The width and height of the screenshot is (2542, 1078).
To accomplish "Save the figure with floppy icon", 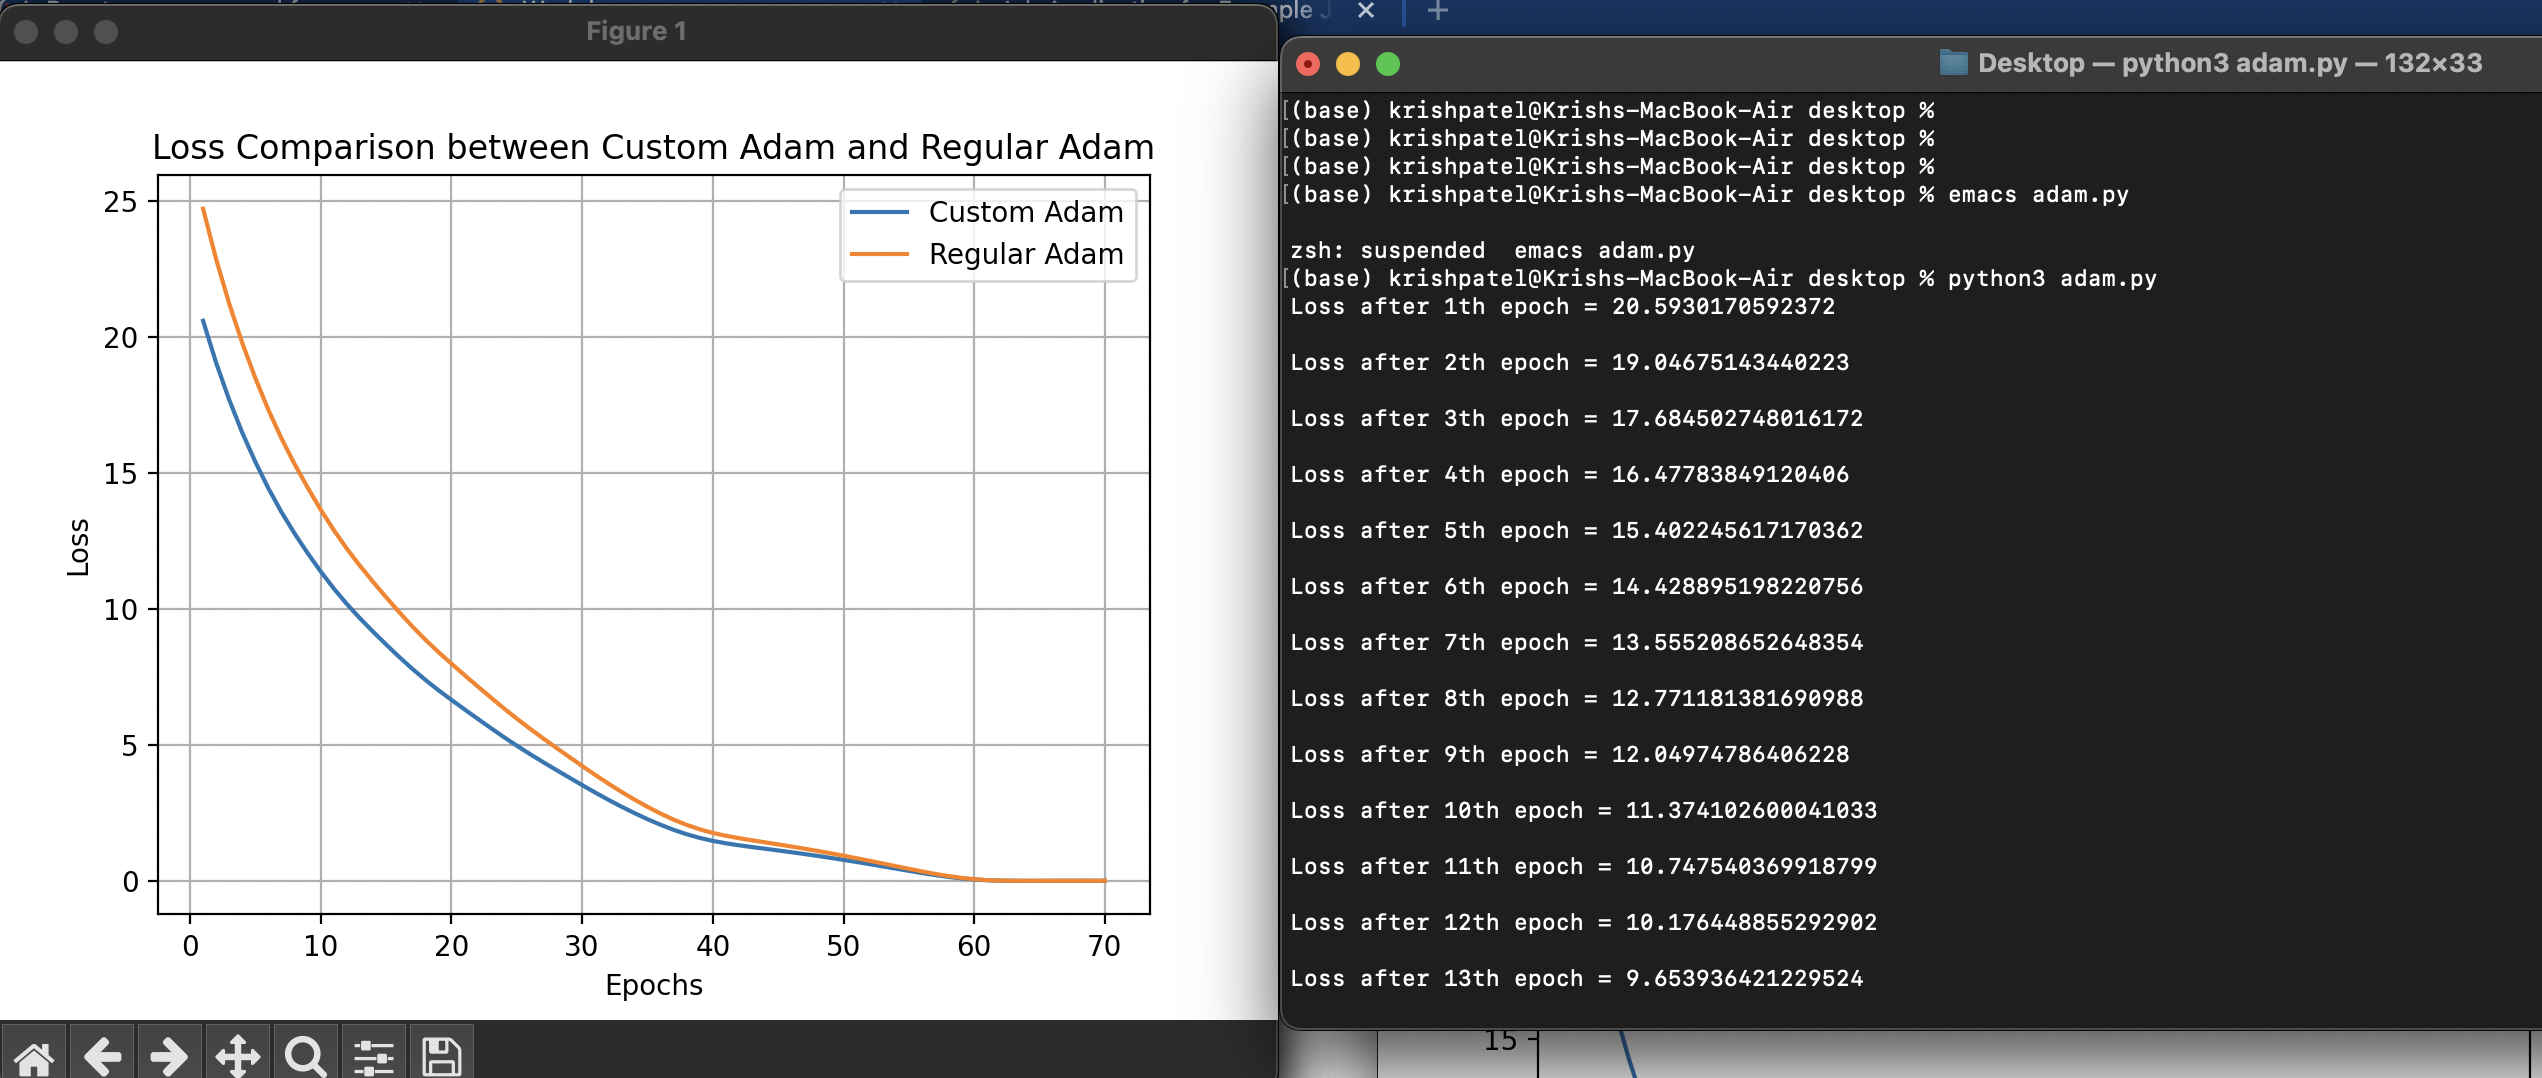I will pyautogui.click(x=441, y=1056).
